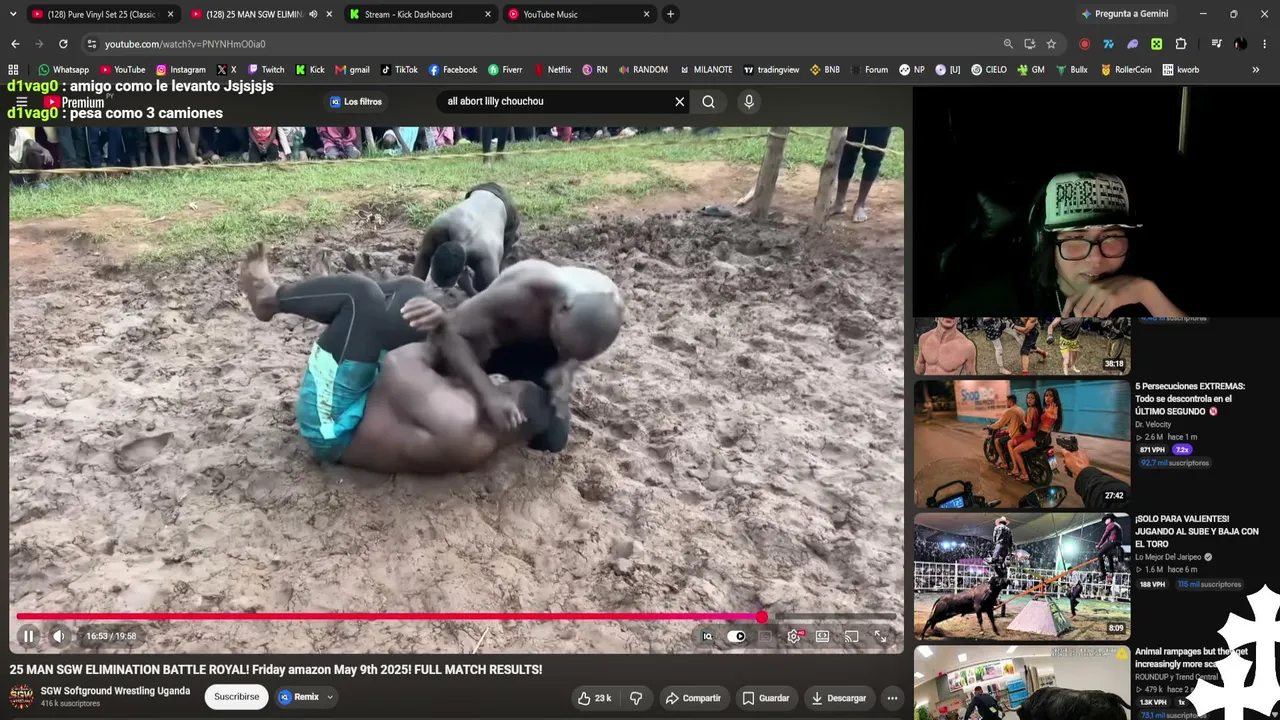Open the apps grid in bookmarks bar
Viewport: 1280px width, 720px height.
point(13,70)
